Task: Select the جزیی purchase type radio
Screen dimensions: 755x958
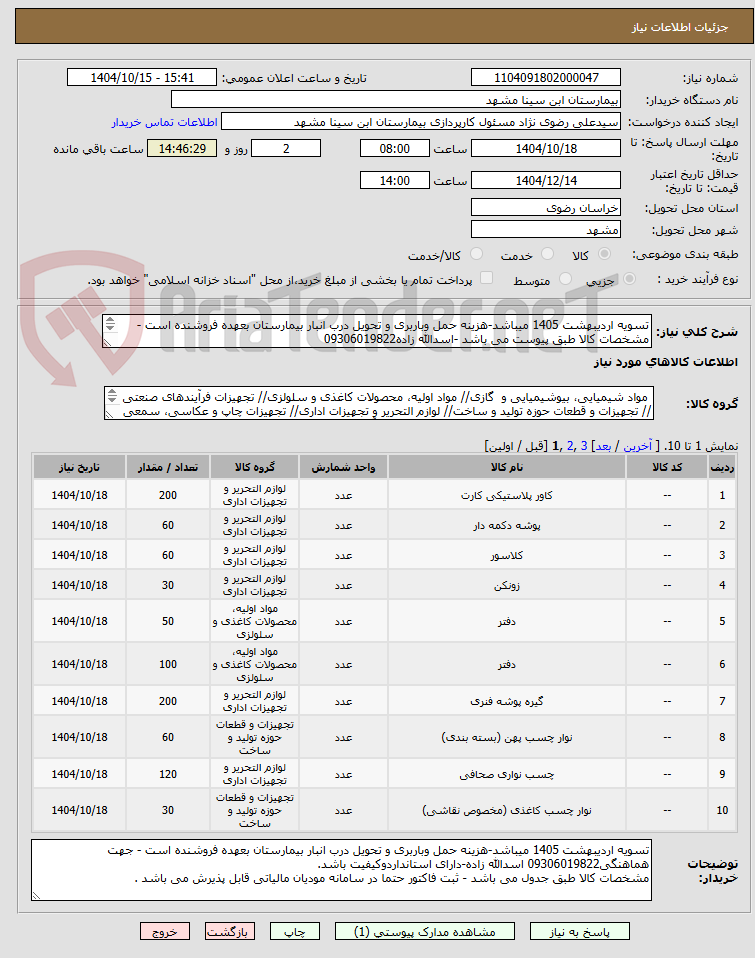Action: pyautogui.click(x=629, y=279)
